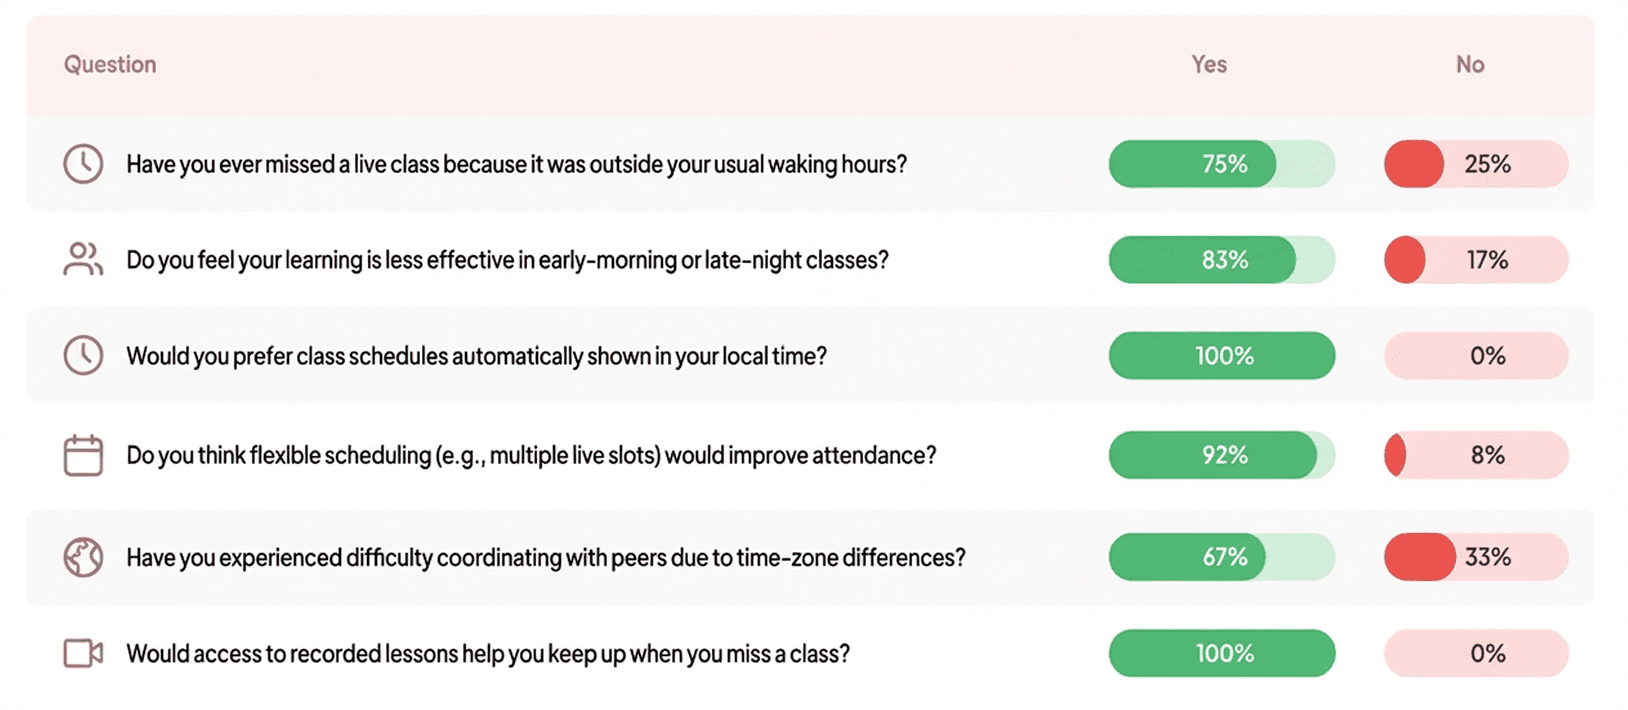This screenshot has height=710, width=1628.
Task: Click the globe icon beside the time-zone differences question
Action: point(83,557)
